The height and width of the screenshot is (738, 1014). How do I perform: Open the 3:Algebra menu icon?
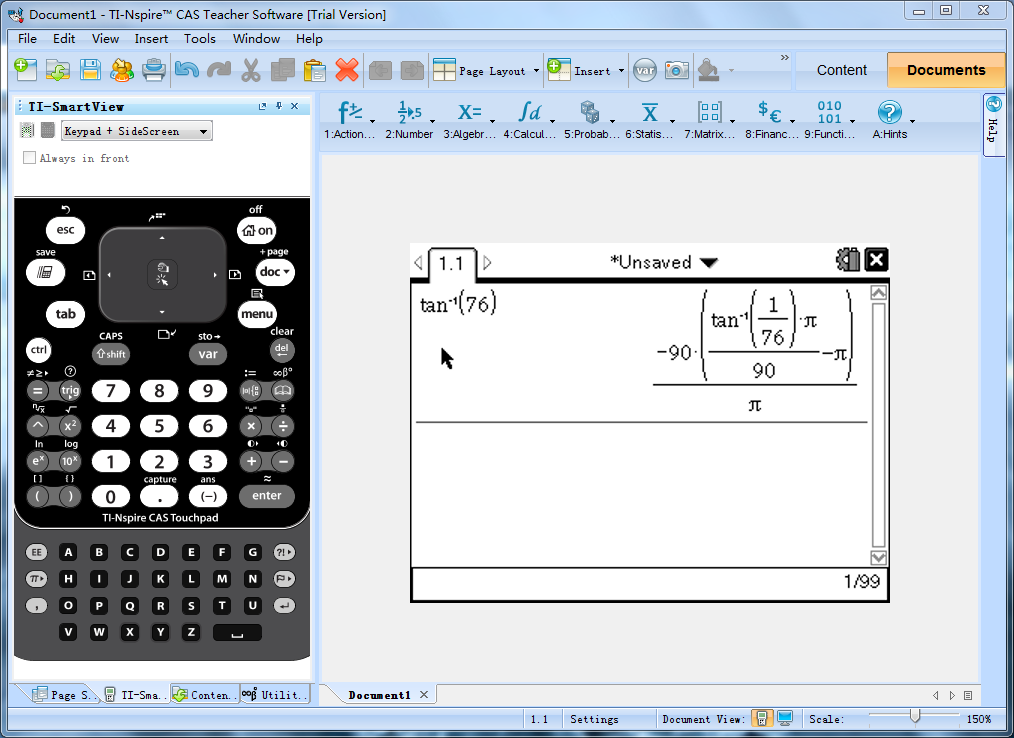469,113
